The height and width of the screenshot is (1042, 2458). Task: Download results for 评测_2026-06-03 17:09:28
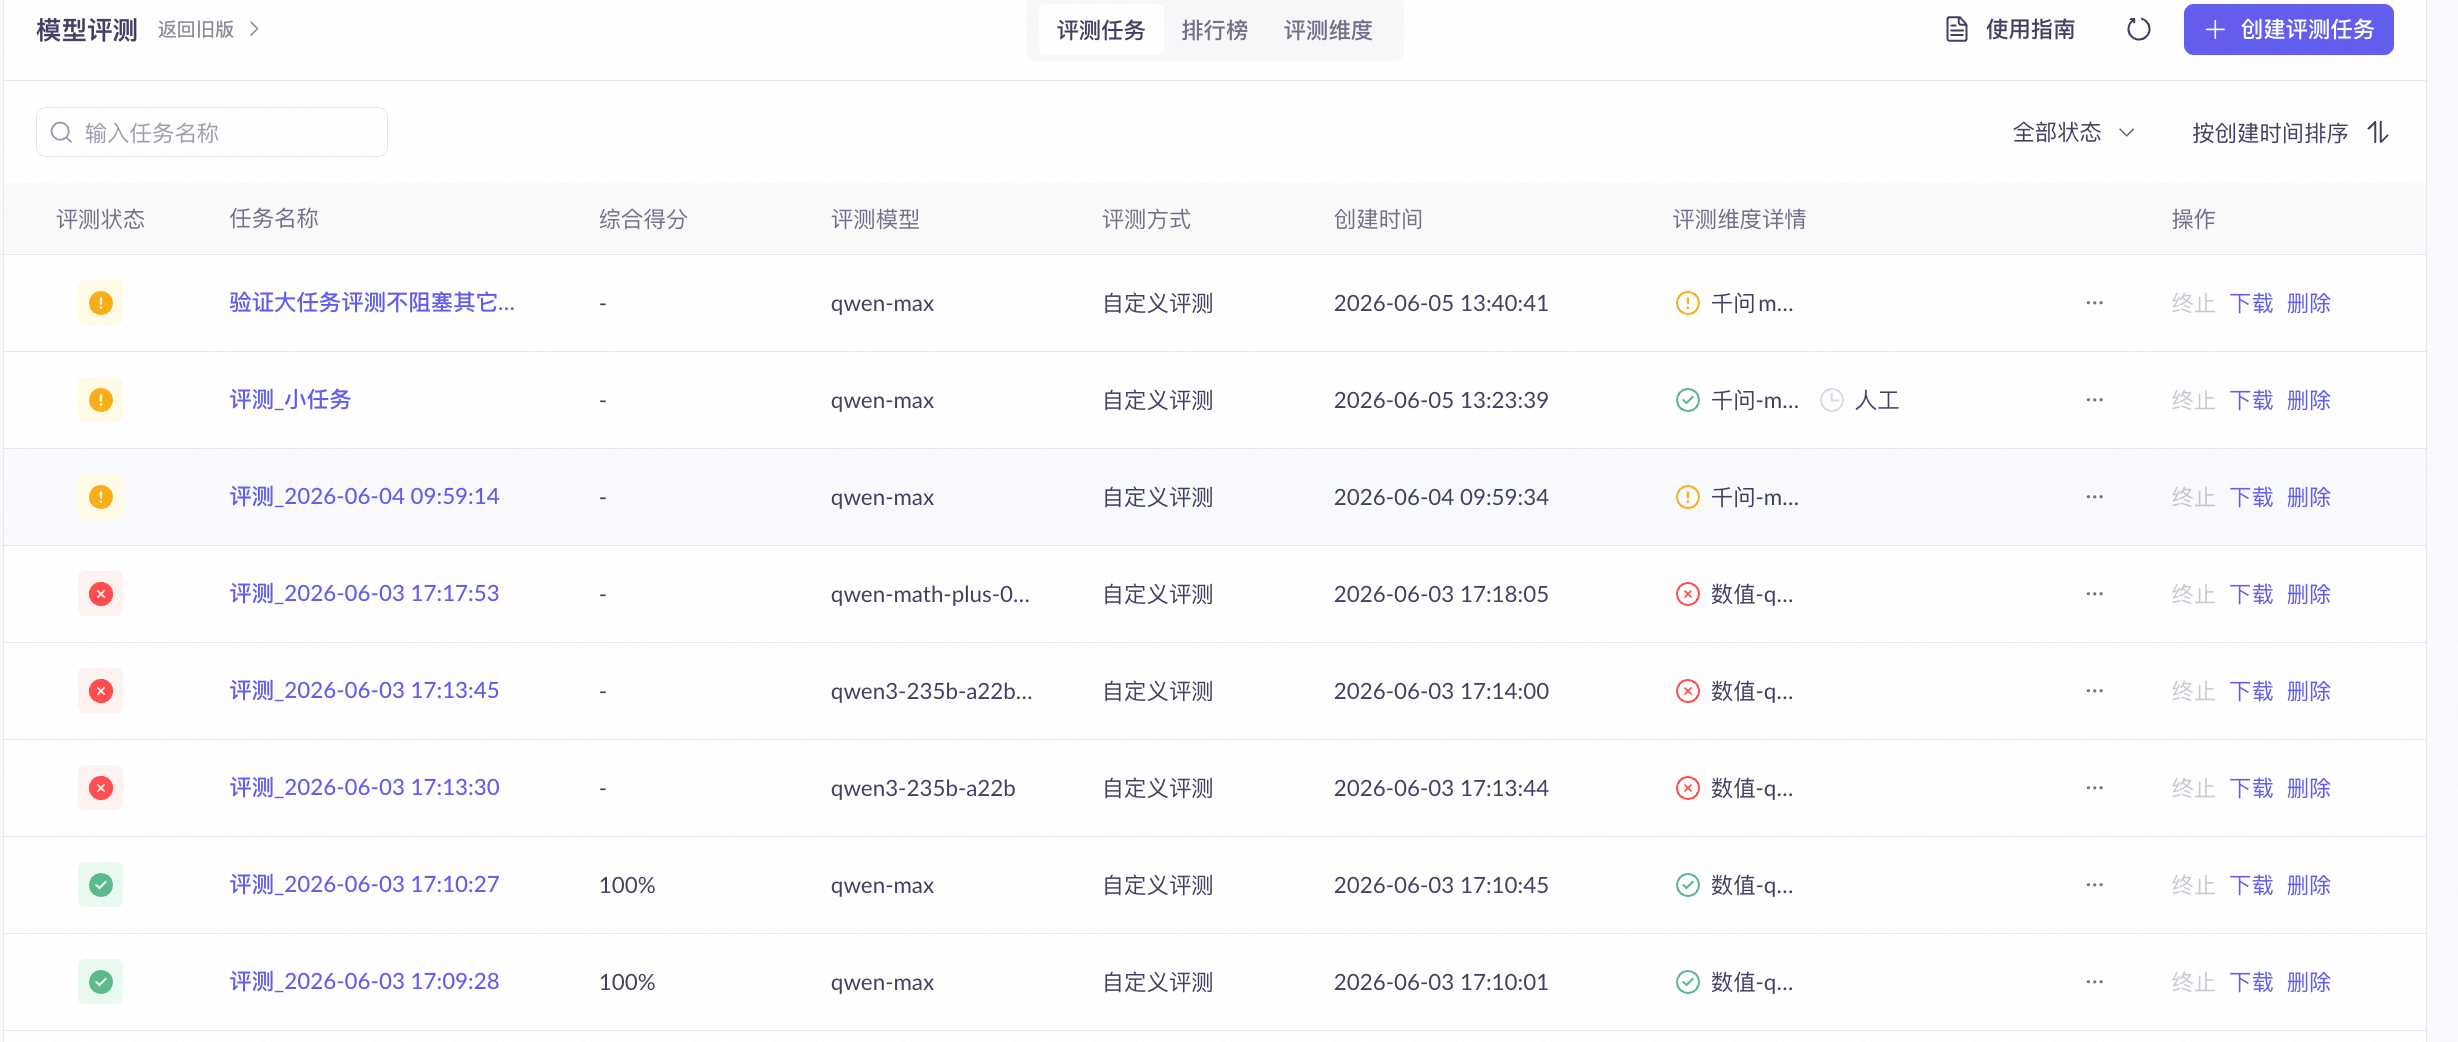pos(2251,982)
